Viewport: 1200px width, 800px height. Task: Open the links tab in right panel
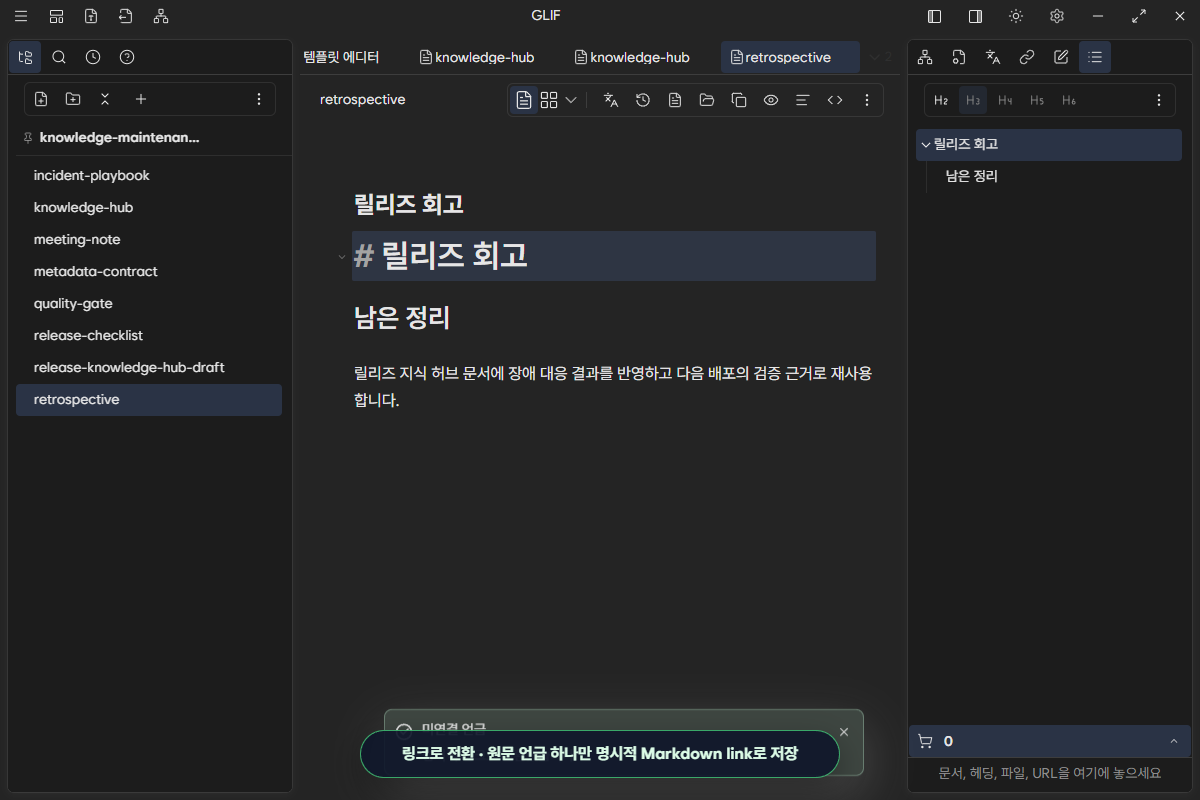click(1027, 57)
